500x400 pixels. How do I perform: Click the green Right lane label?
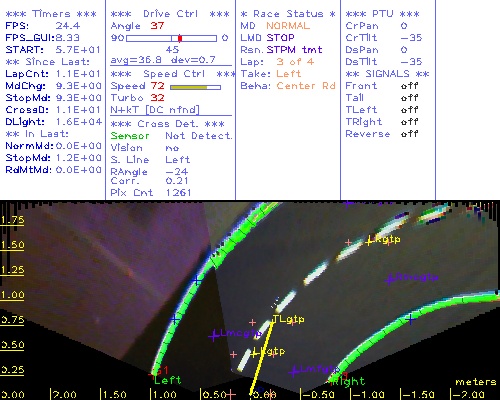click(x=349, y=381)
